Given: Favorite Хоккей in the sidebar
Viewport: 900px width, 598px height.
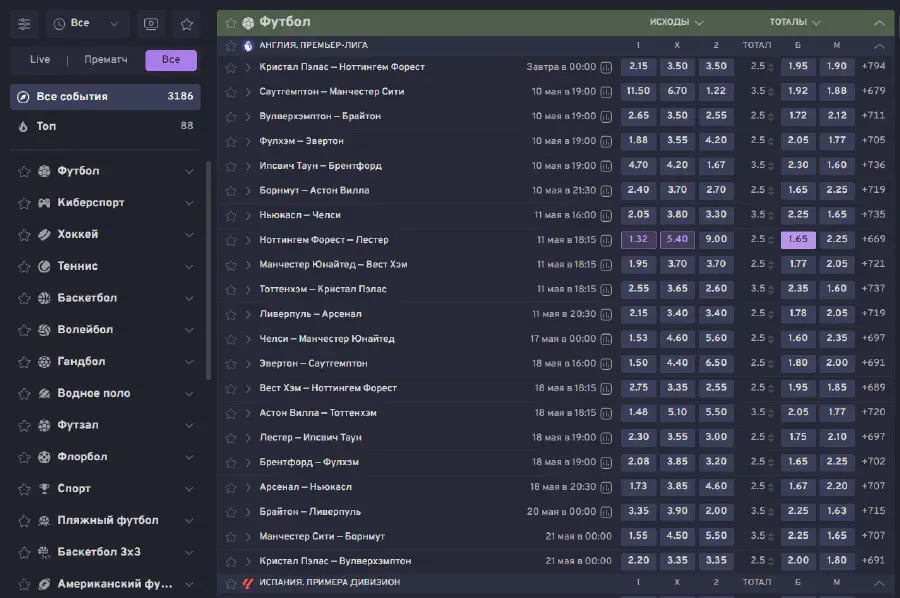Looking at the screenshot, I should pos(24,235).
